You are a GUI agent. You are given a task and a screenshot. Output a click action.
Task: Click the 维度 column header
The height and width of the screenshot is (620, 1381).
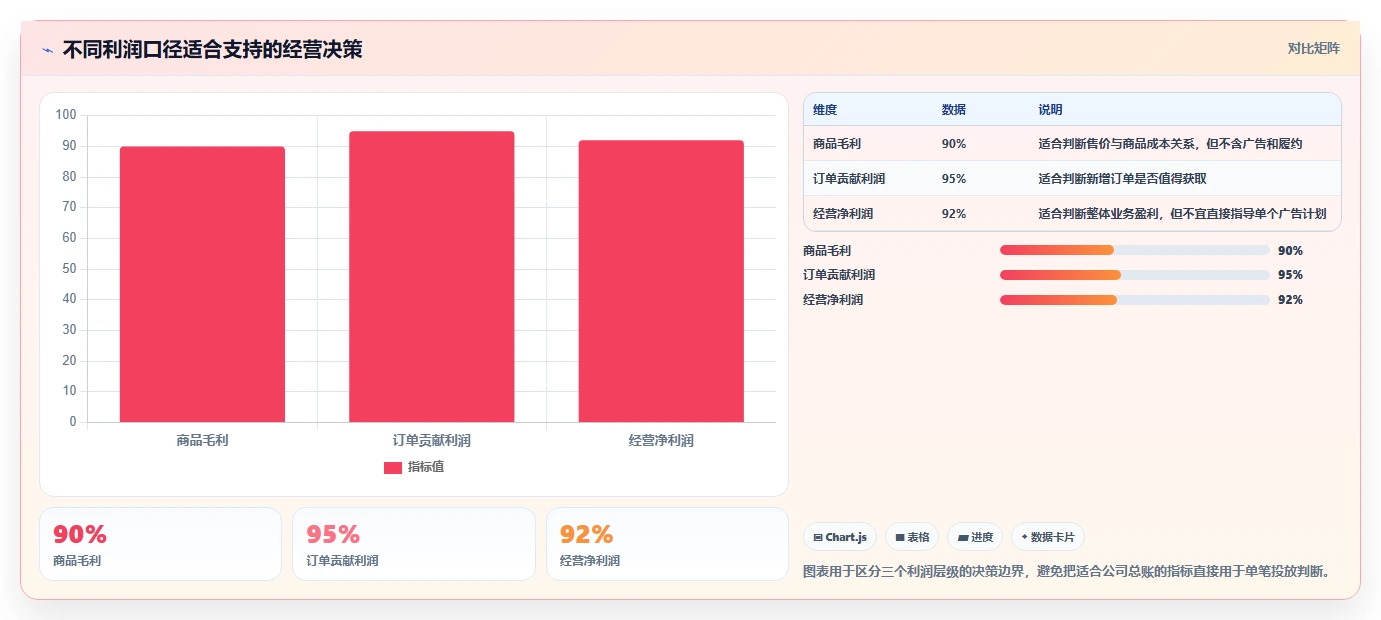point(825,109)
